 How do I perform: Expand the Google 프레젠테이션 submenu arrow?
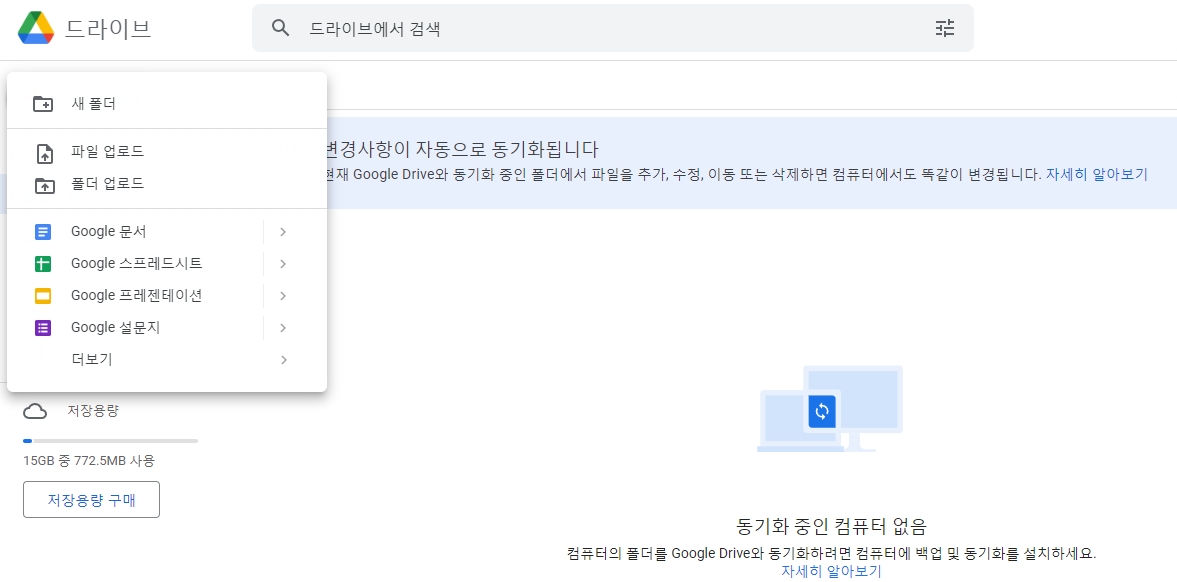283,296
